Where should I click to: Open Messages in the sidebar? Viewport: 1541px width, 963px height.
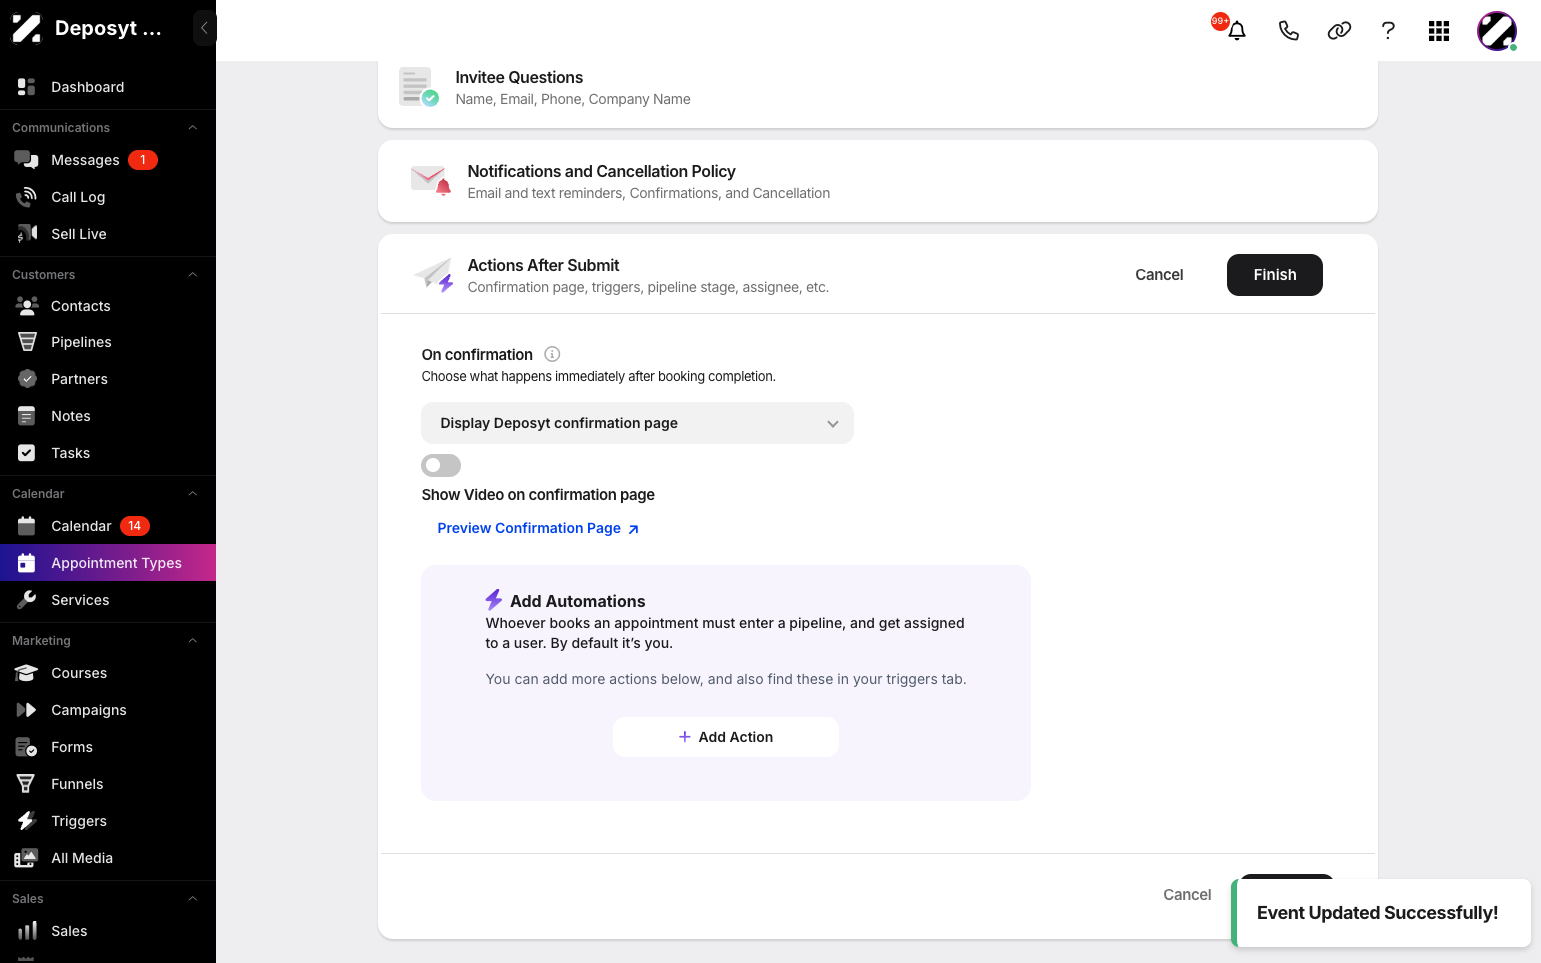click(108, 160)
